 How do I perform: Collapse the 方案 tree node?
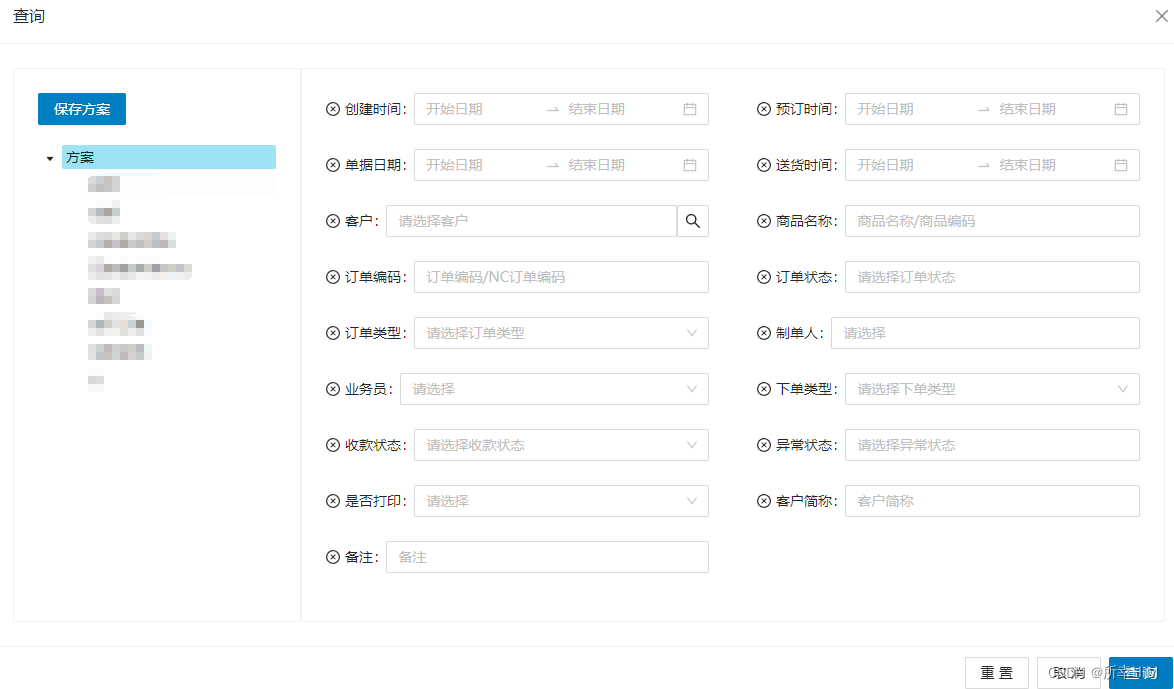tap(47, 157)
